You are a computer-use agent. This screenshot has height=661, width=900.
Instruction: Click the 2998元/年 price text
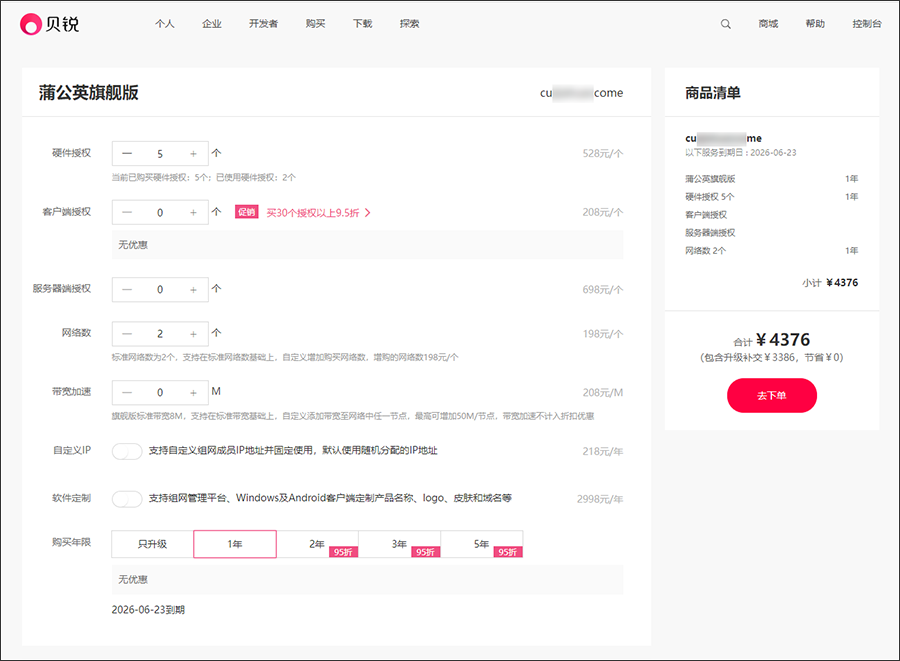click(x=600, y=499)
